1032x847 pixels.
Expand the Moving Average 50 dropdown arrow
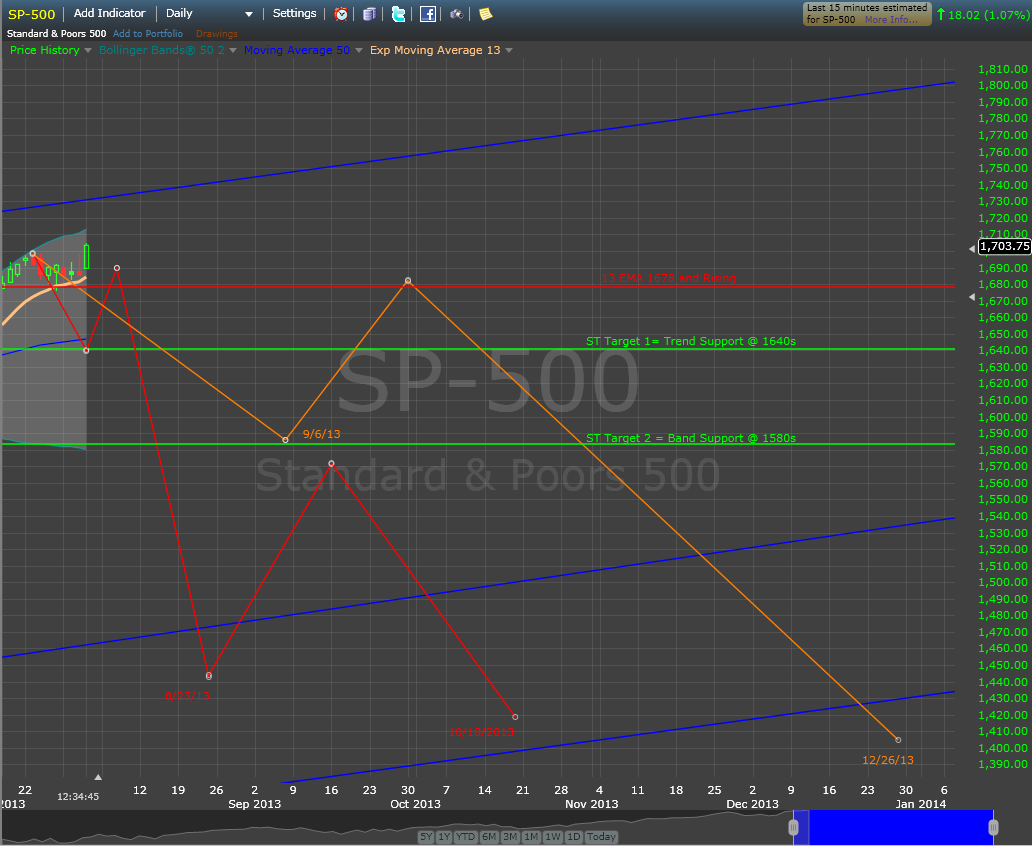click(359, 51)
